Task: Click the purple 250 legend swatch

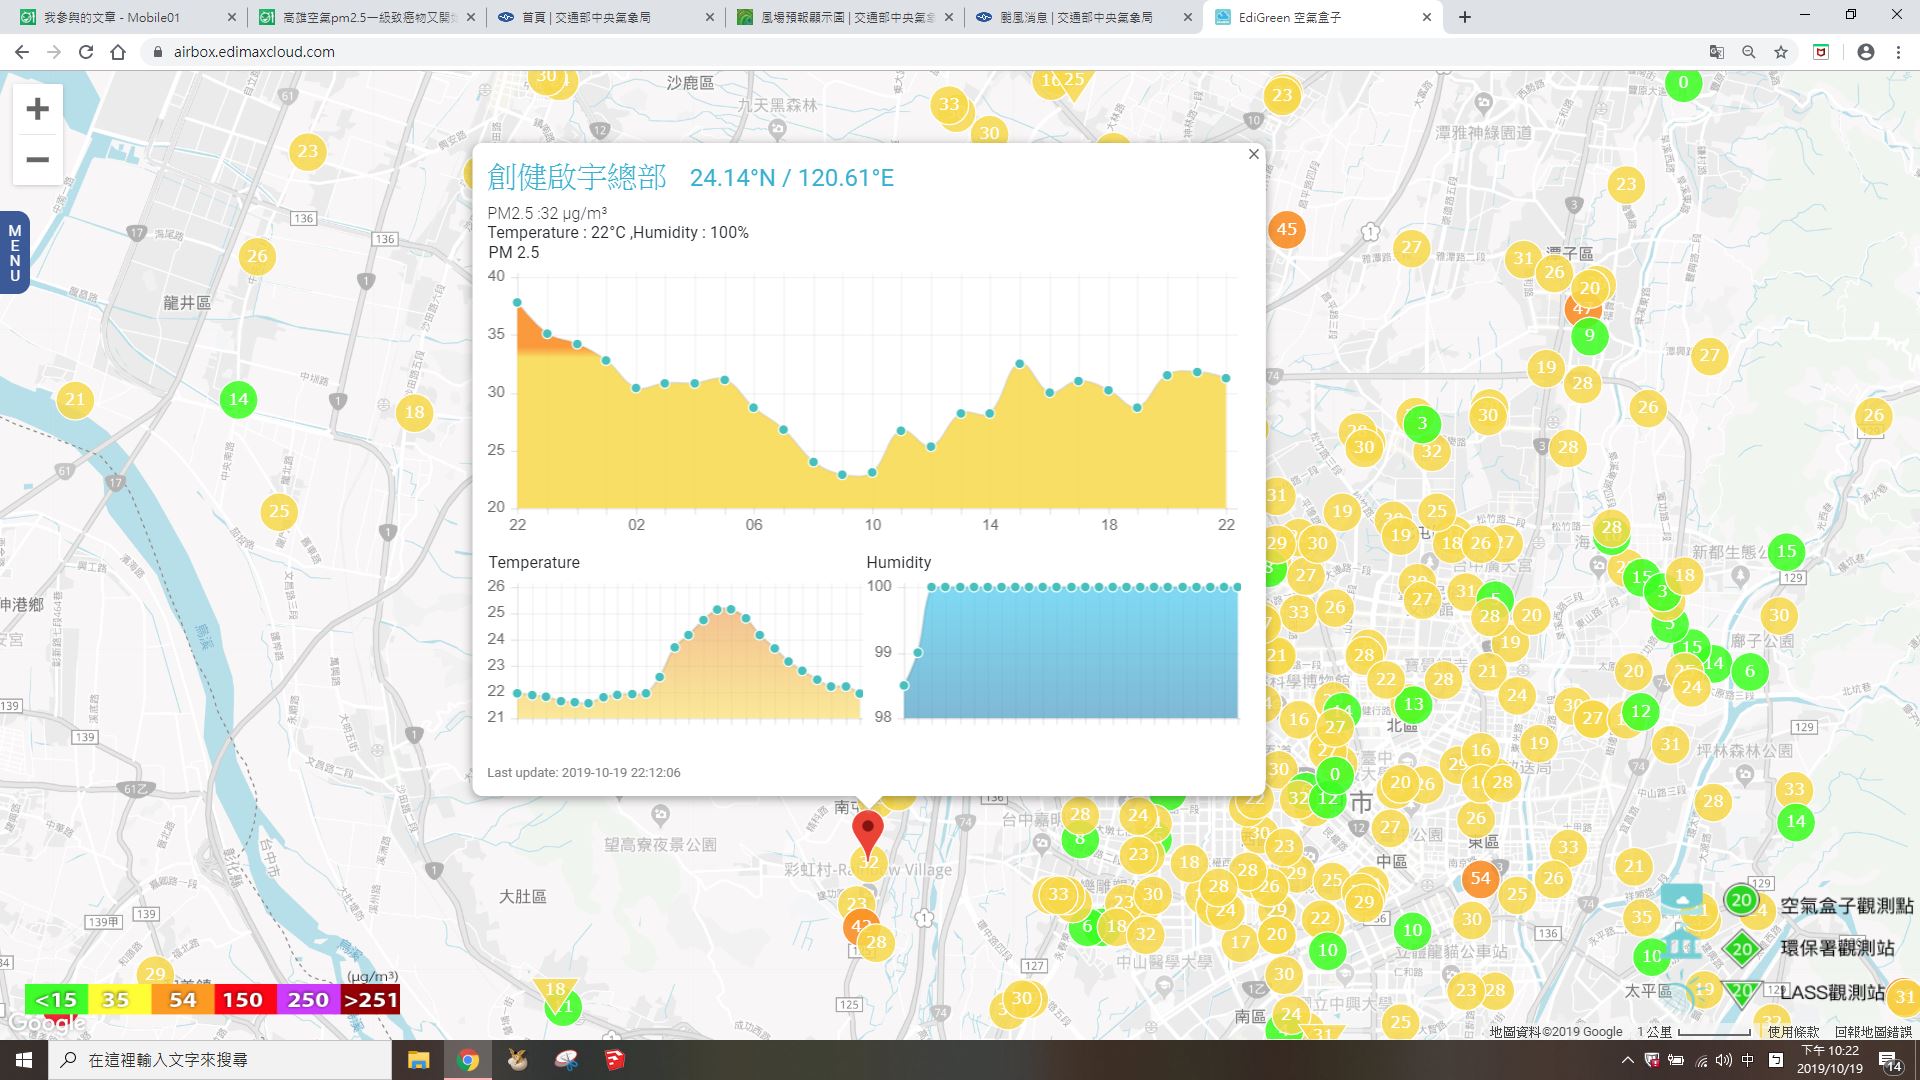Action: point(307,999)
